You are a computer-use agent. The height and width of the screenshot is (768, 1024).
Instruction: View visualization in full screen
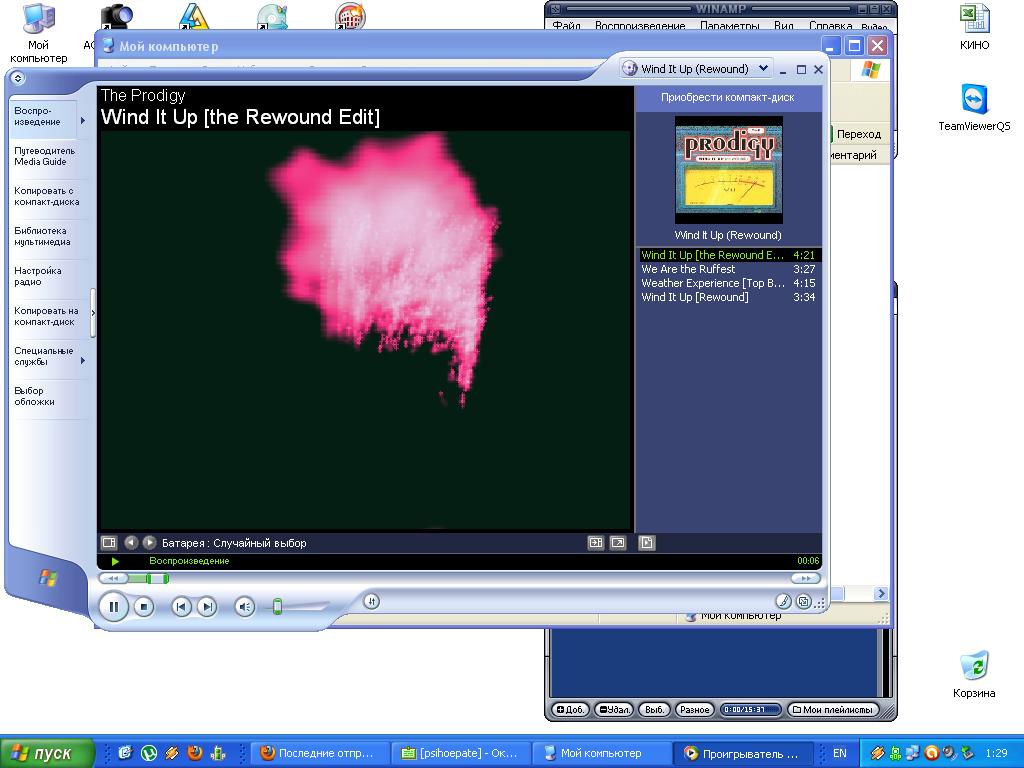(x=618, y=543)
